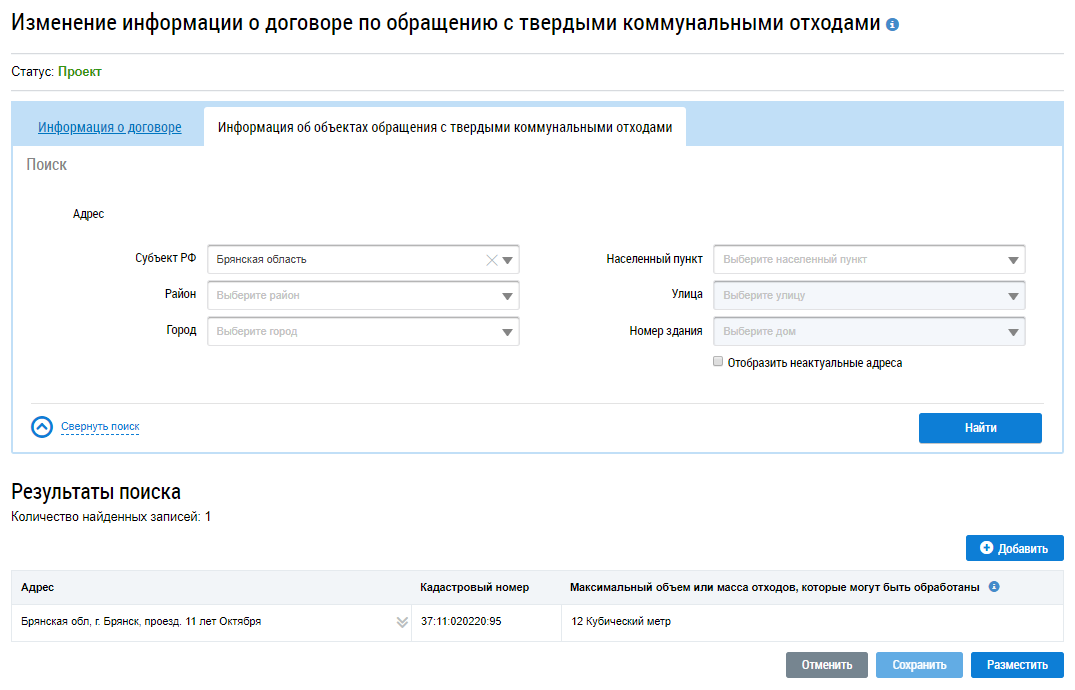1075x690 pixels.
Task: Enable Отобразить неактуальные адреса checkbox
Action: (718, 363)
